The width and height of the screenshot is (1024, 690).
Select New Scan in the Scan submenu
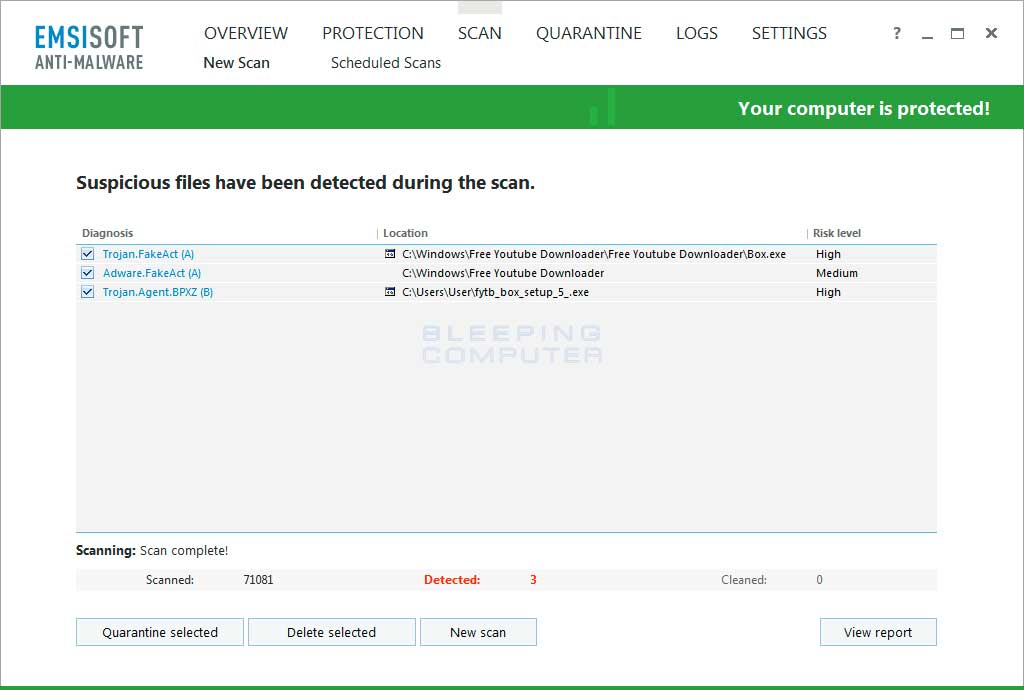(236, 62)
